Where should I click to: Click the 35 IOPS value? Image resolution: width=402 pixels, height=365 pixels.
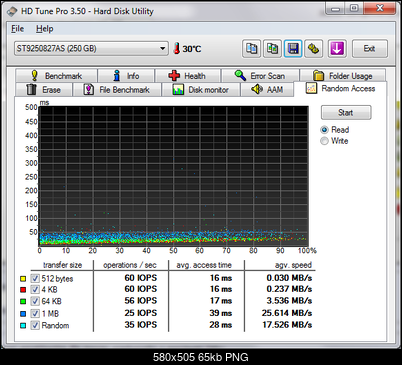[x=141, y=325]
